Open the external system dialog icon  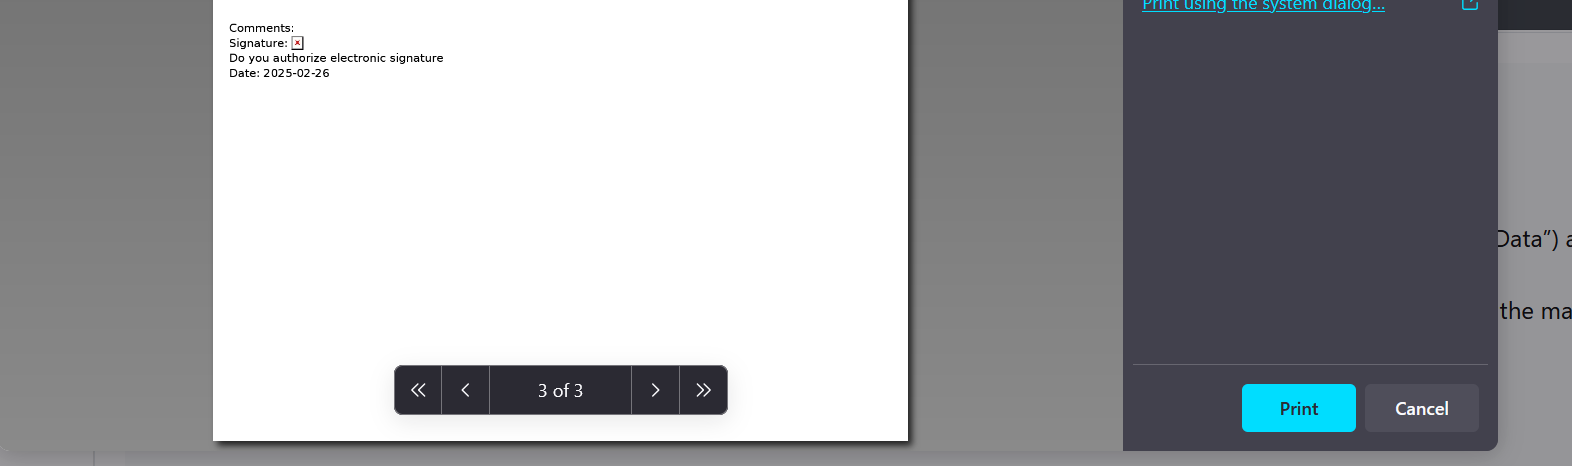[x=1469, y=4]
